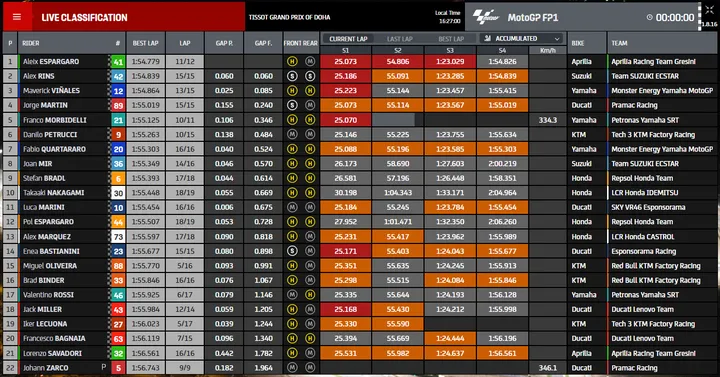Viewport: 720px width, 377px height.
Task: Click Pol Espargaro's front tyre H icon
Action: click(x=292, y=222)
